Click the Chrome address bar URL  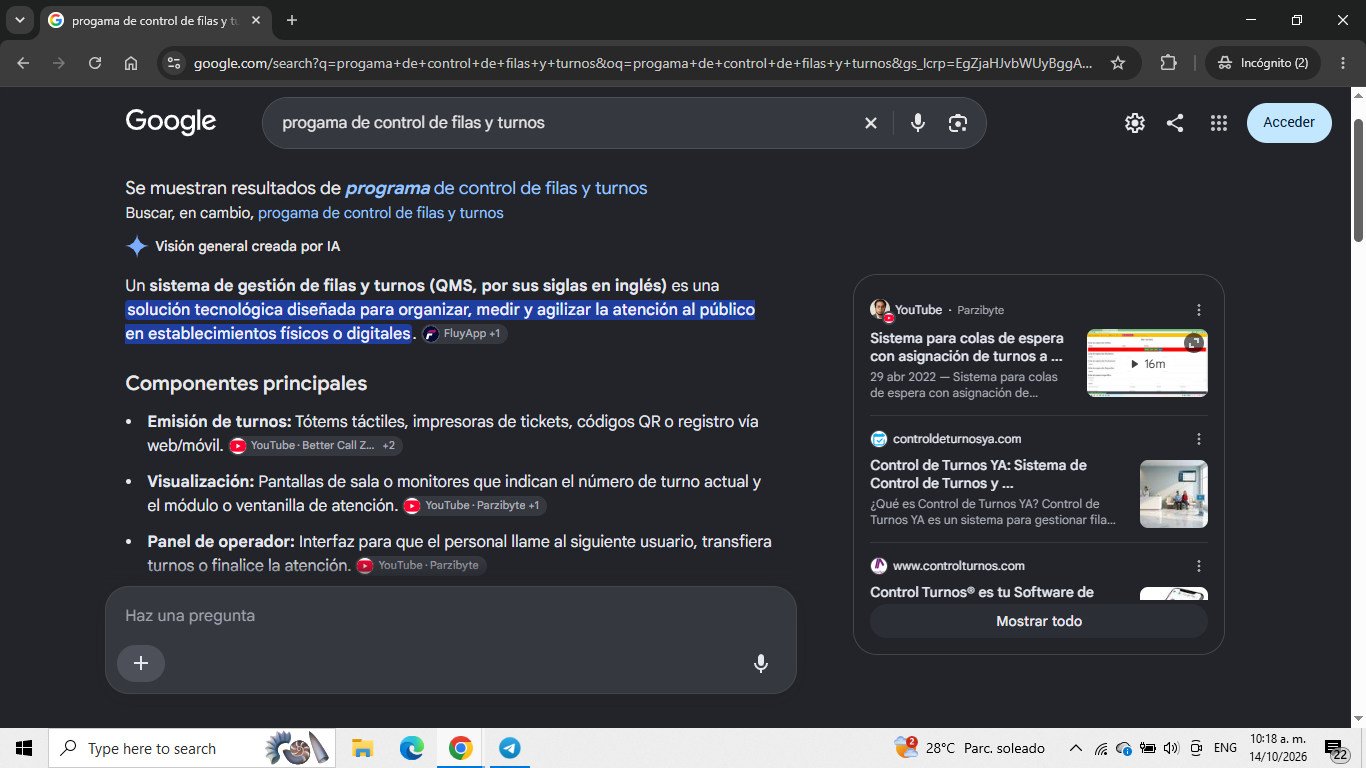click(642, 63)
